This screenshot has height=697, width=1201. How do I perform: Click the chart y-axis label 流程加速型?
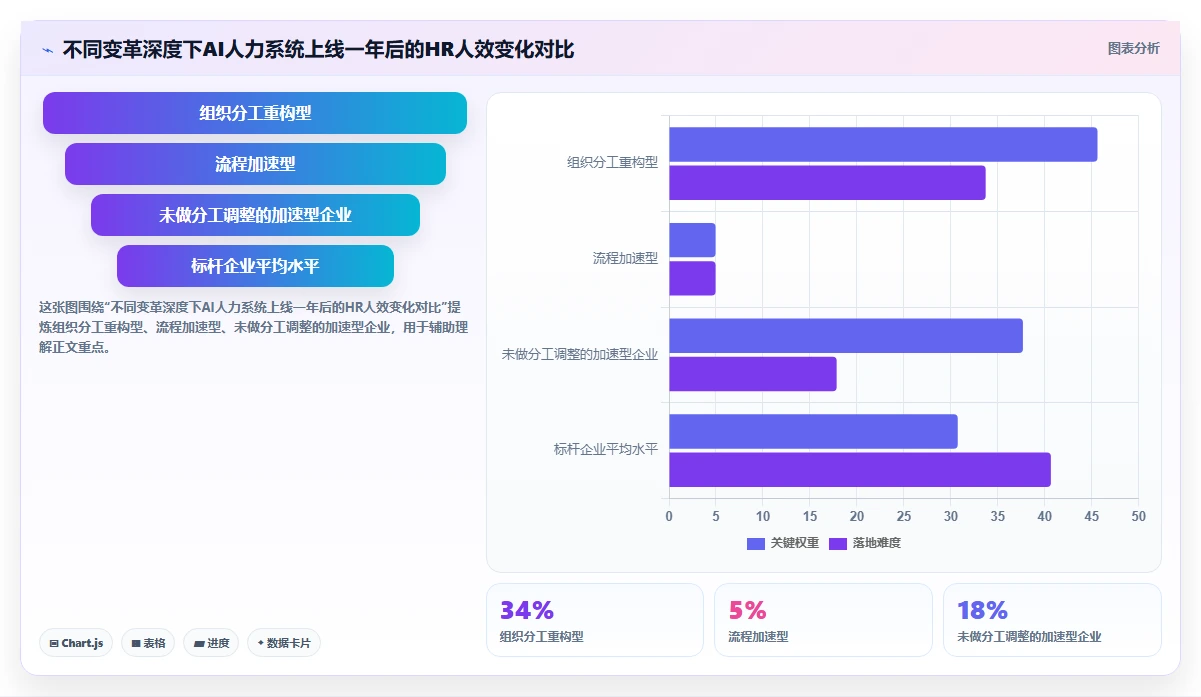(x=625, y=258)
